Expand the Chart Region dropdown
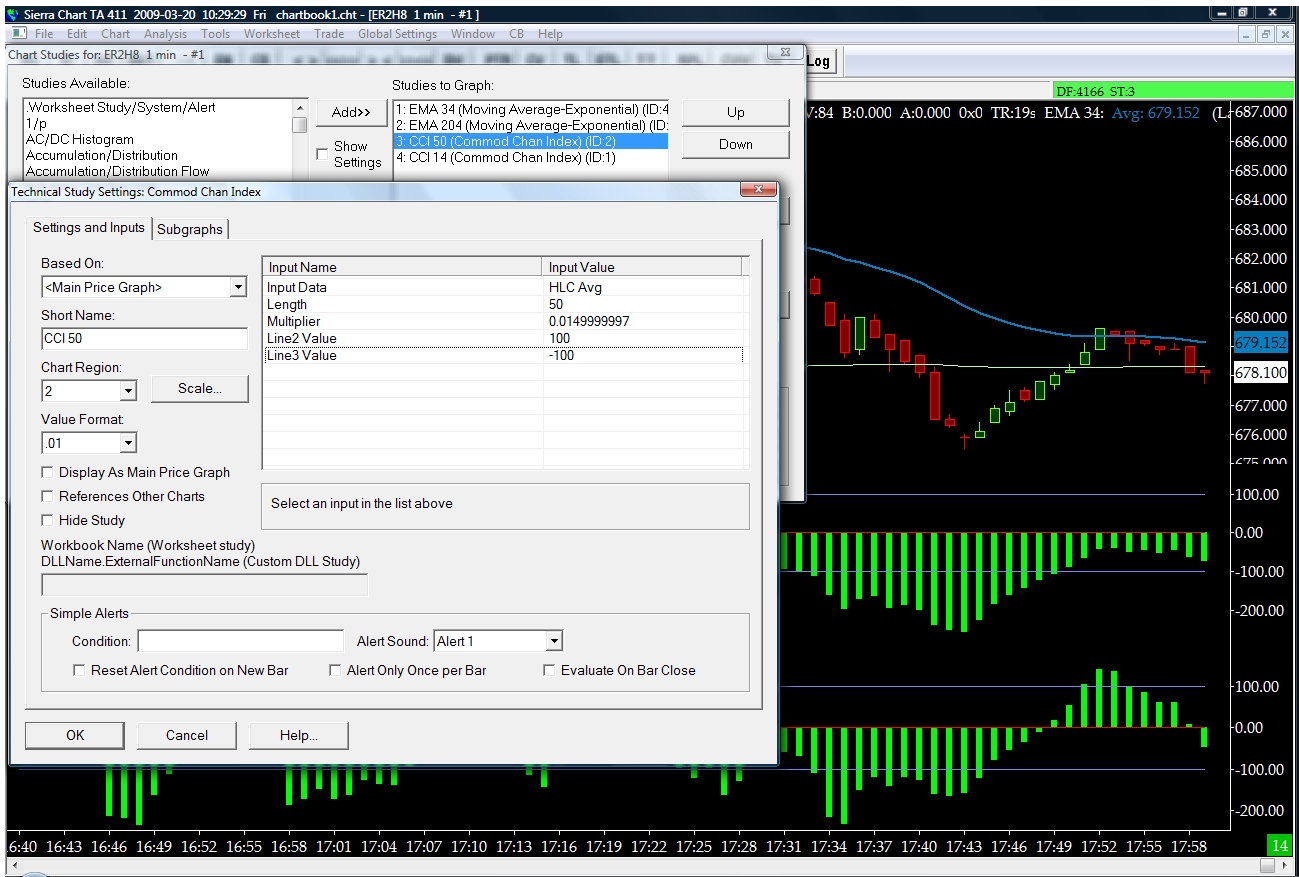1299x877 pixels. 128,391
